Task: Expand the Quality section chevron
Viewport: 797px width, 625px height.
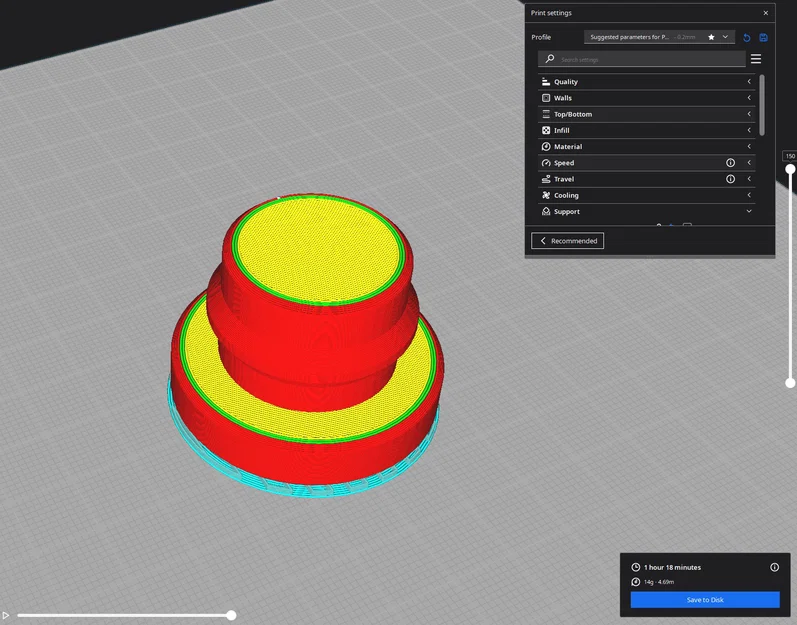Action: pyautogui.click(x=749, y=82)
